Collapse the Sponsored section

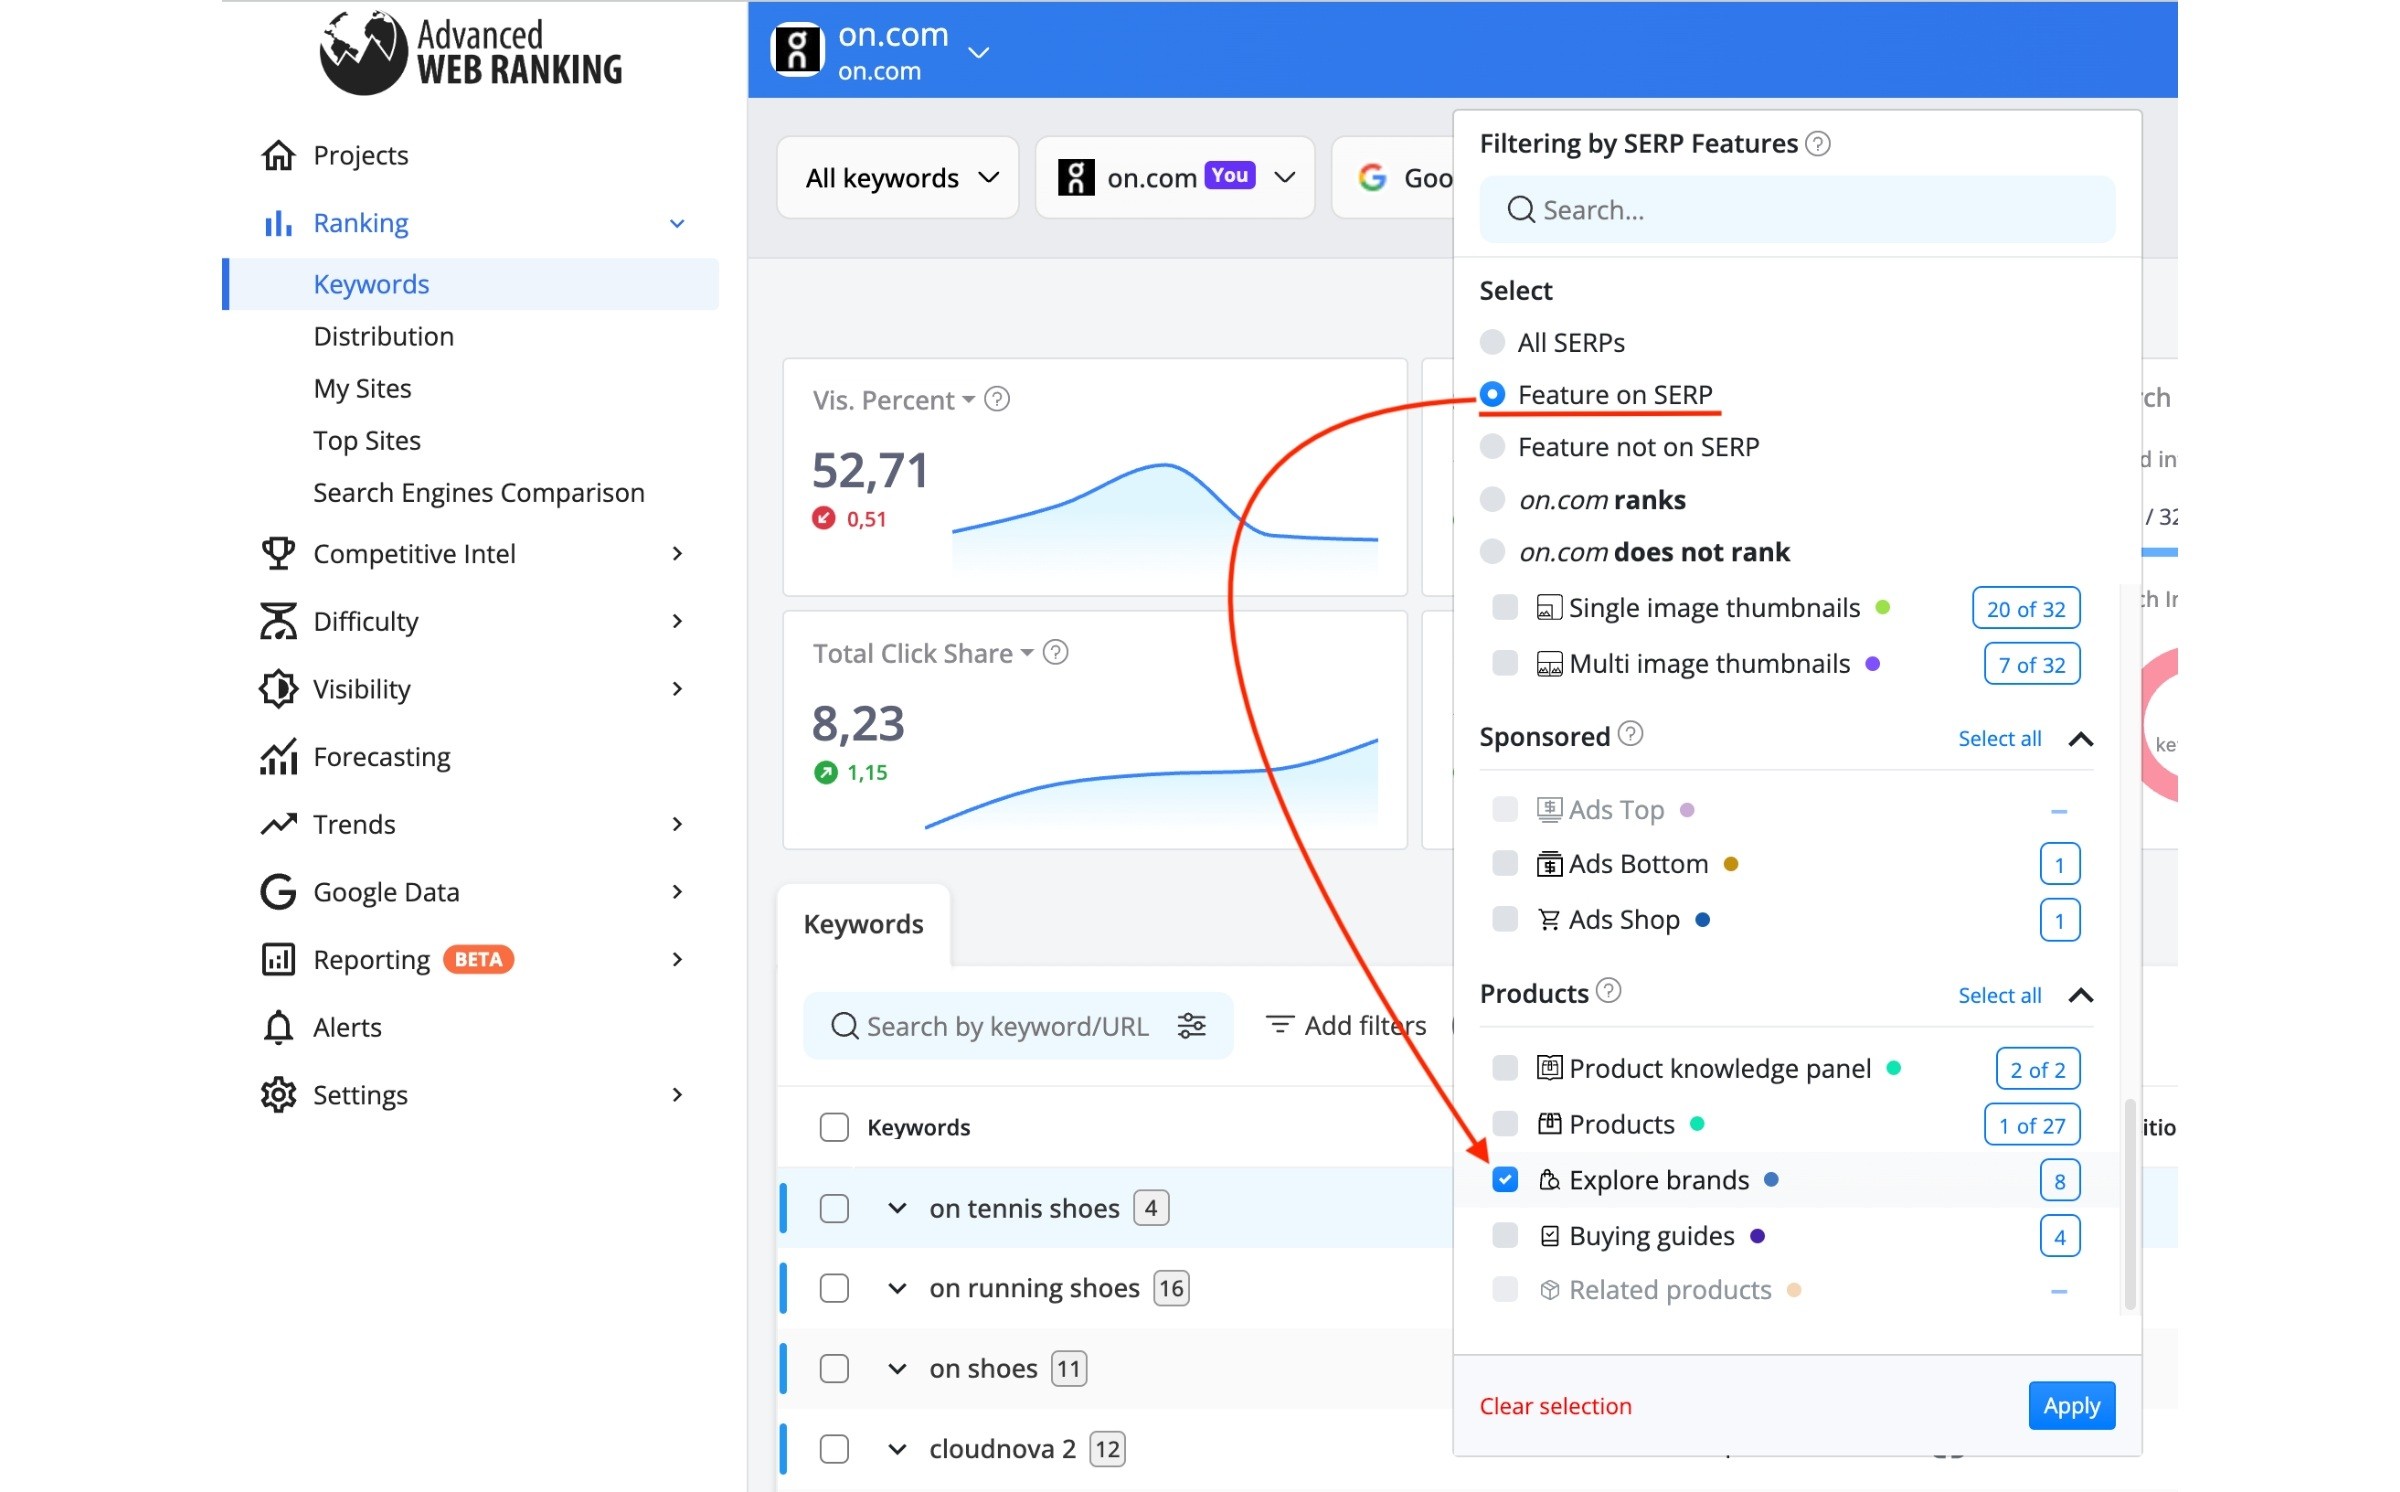[2081, 739]
